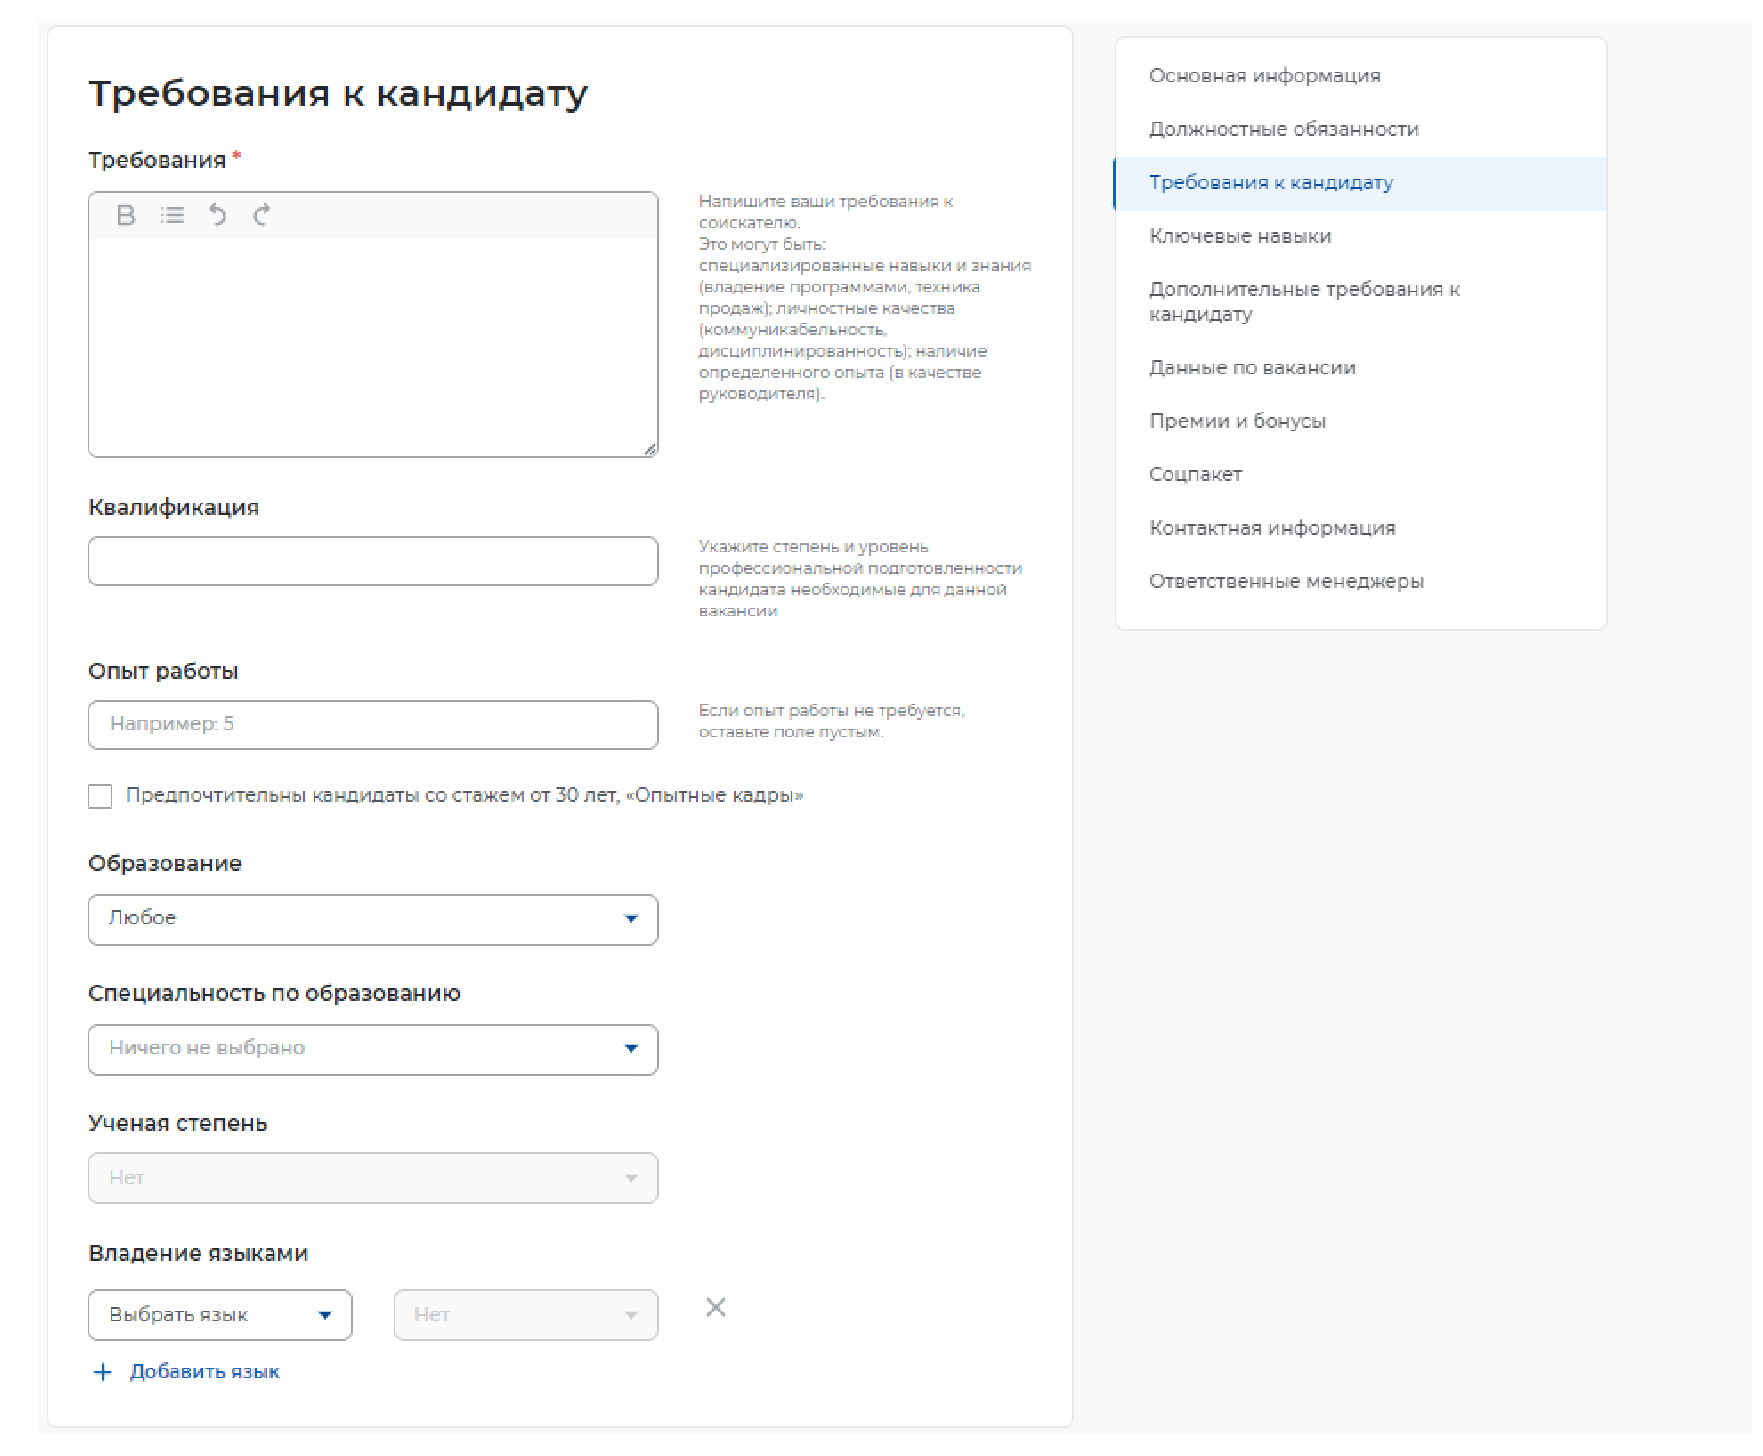The image size is (1763, 1456).
Task: Remove language row with X icon
Action: pyautogui.click(x=716, y=1307)
